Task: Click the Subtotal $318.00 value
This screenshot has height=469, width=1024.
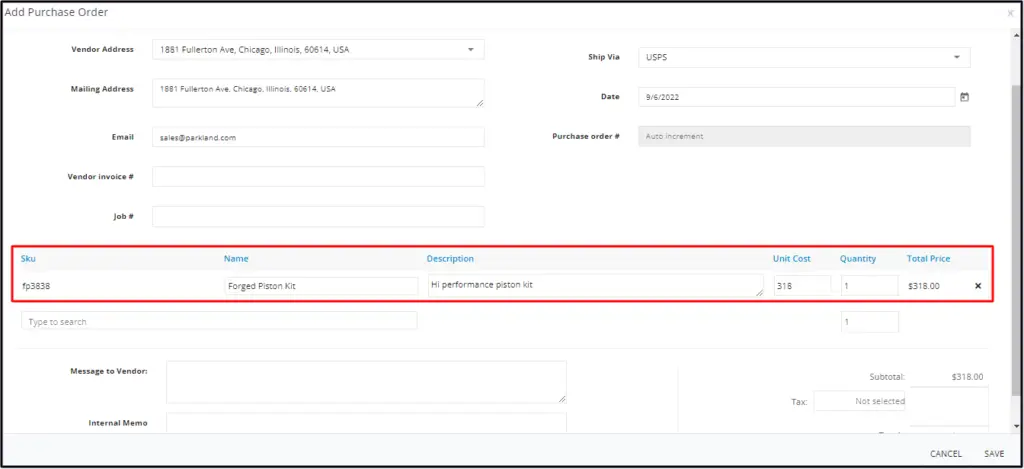Action: point(967,377)
